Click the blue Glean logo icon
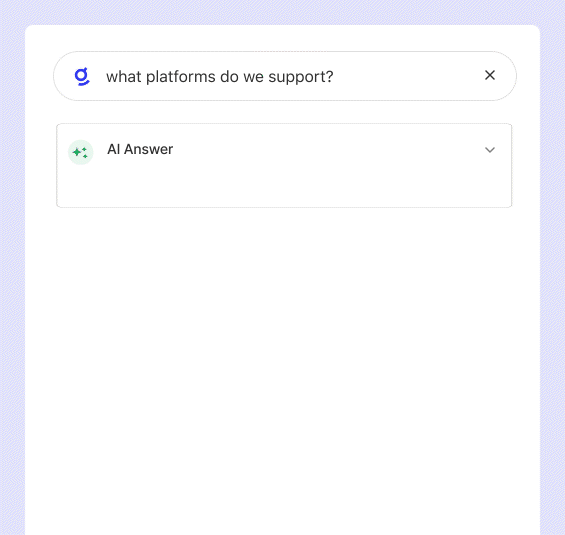The height and width of the screenshot is (535, 565). click(x=82, y=76)
